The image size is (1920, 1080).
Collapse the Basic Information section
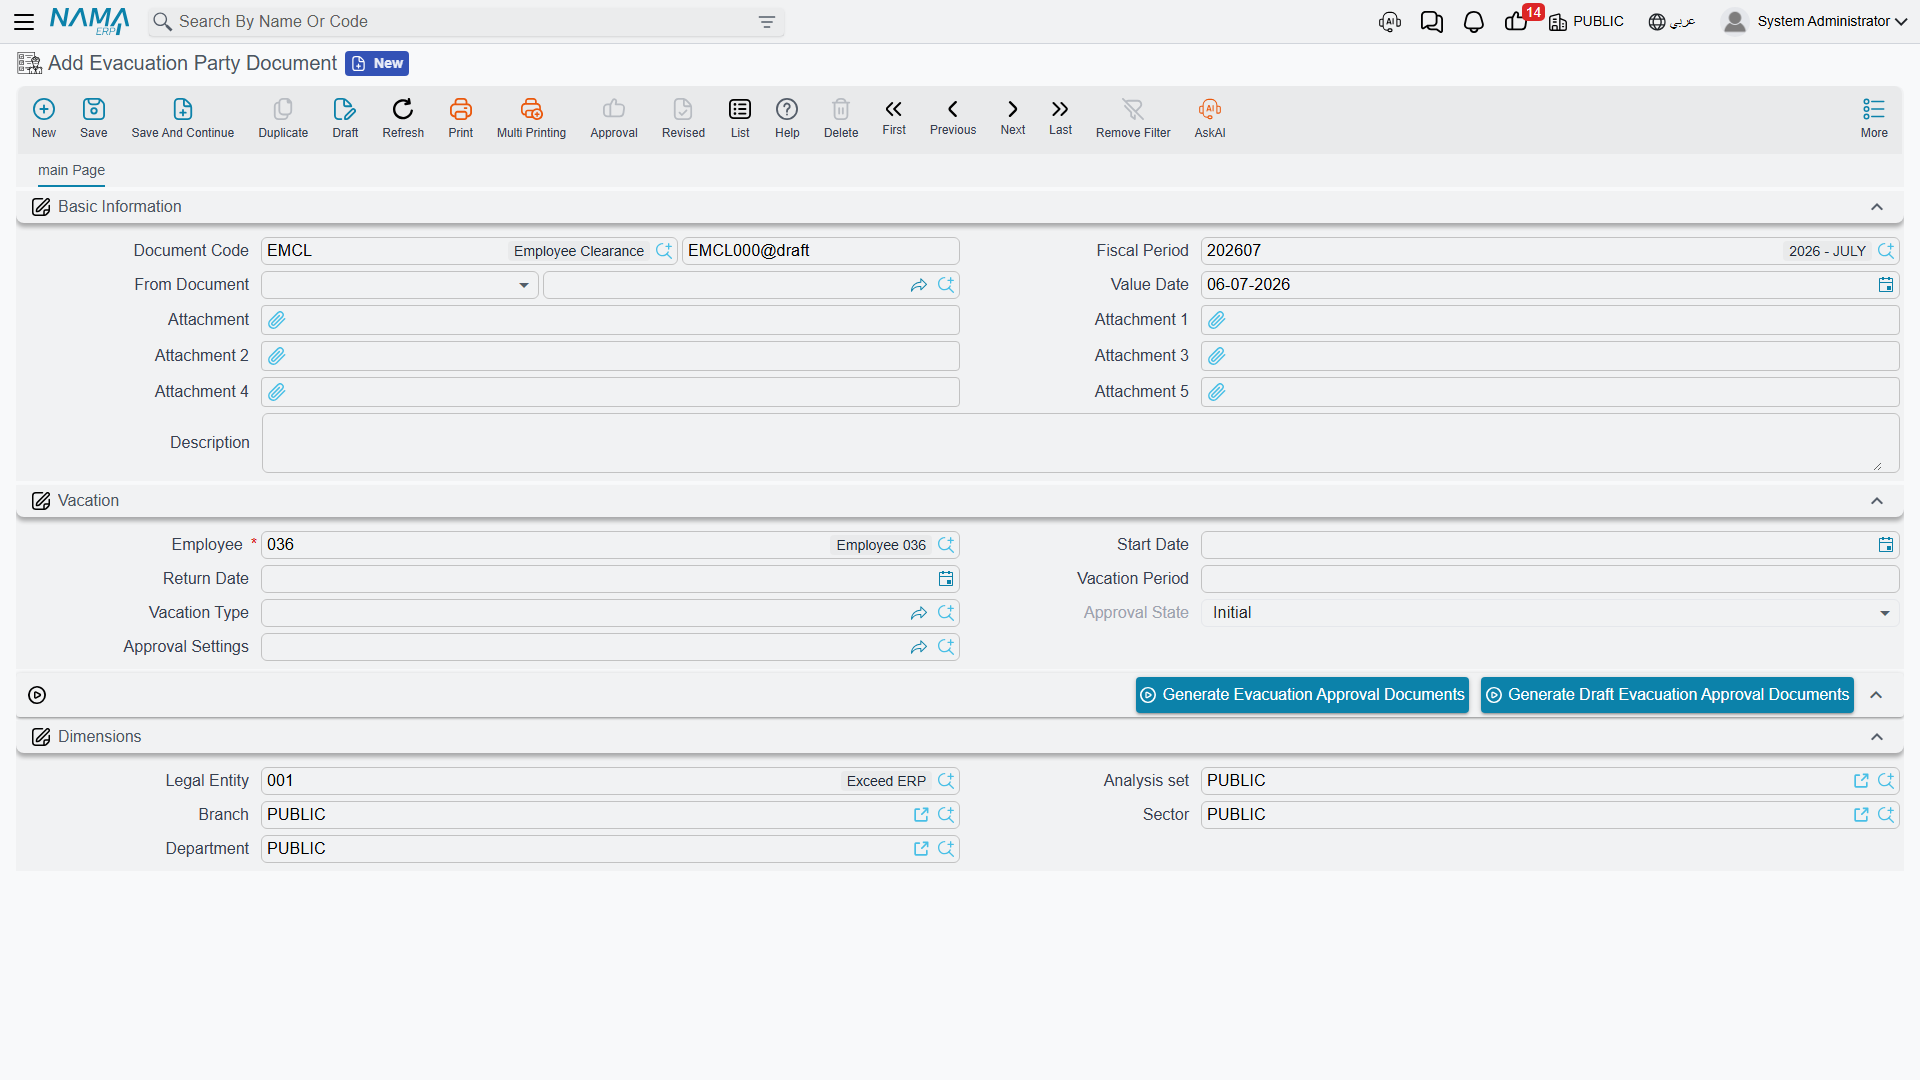click(x=1876, y=207)
